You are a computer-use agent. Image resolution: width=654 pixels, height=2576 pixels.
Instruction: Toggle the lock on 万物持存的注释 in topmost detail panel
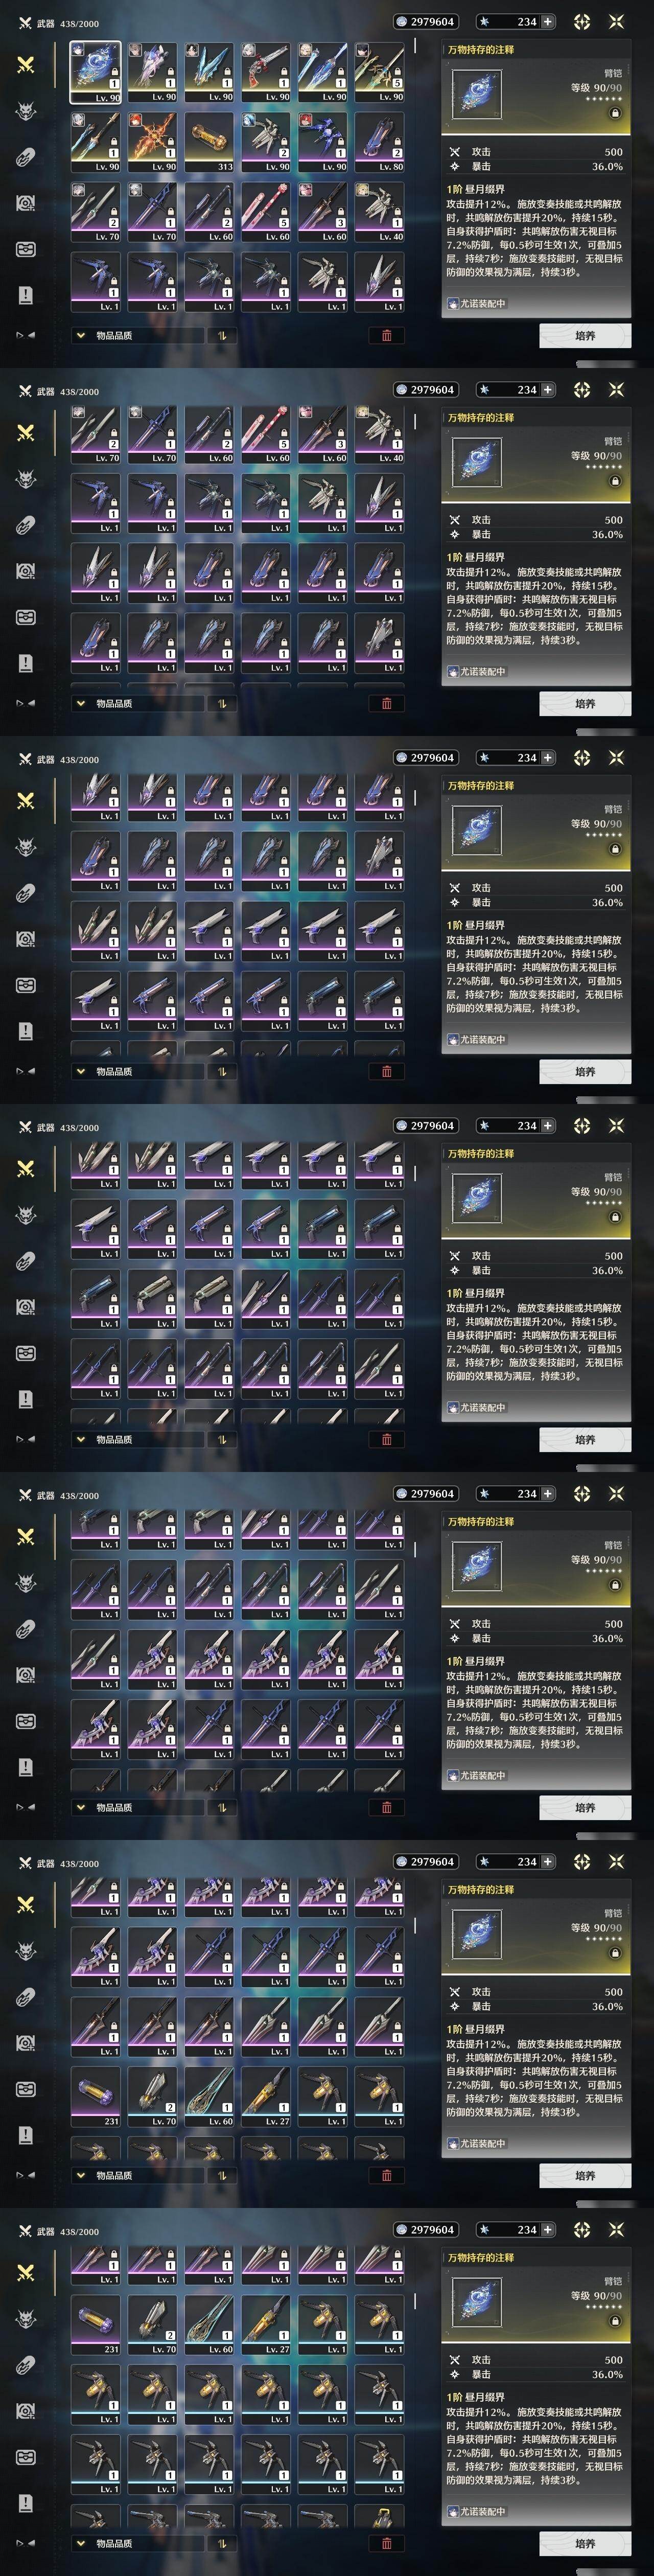click(x=615, y=113)
